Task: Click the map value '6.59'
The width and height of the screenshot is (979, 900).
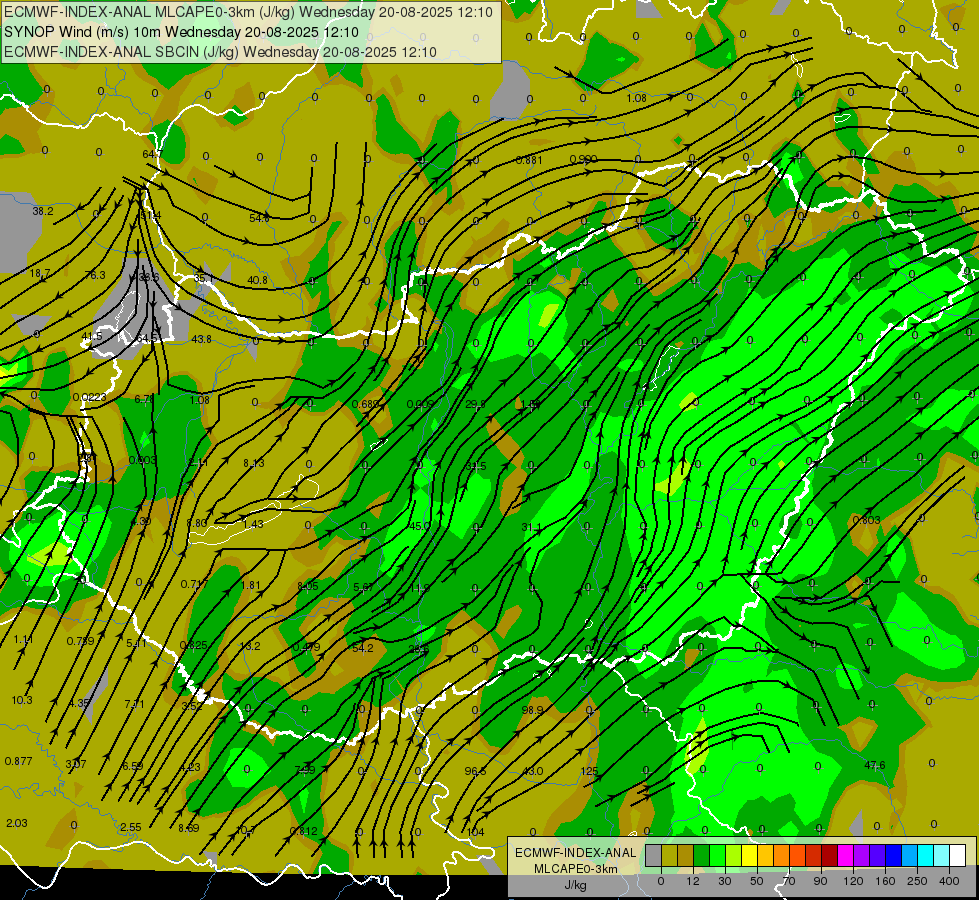Action: point(132,766)
